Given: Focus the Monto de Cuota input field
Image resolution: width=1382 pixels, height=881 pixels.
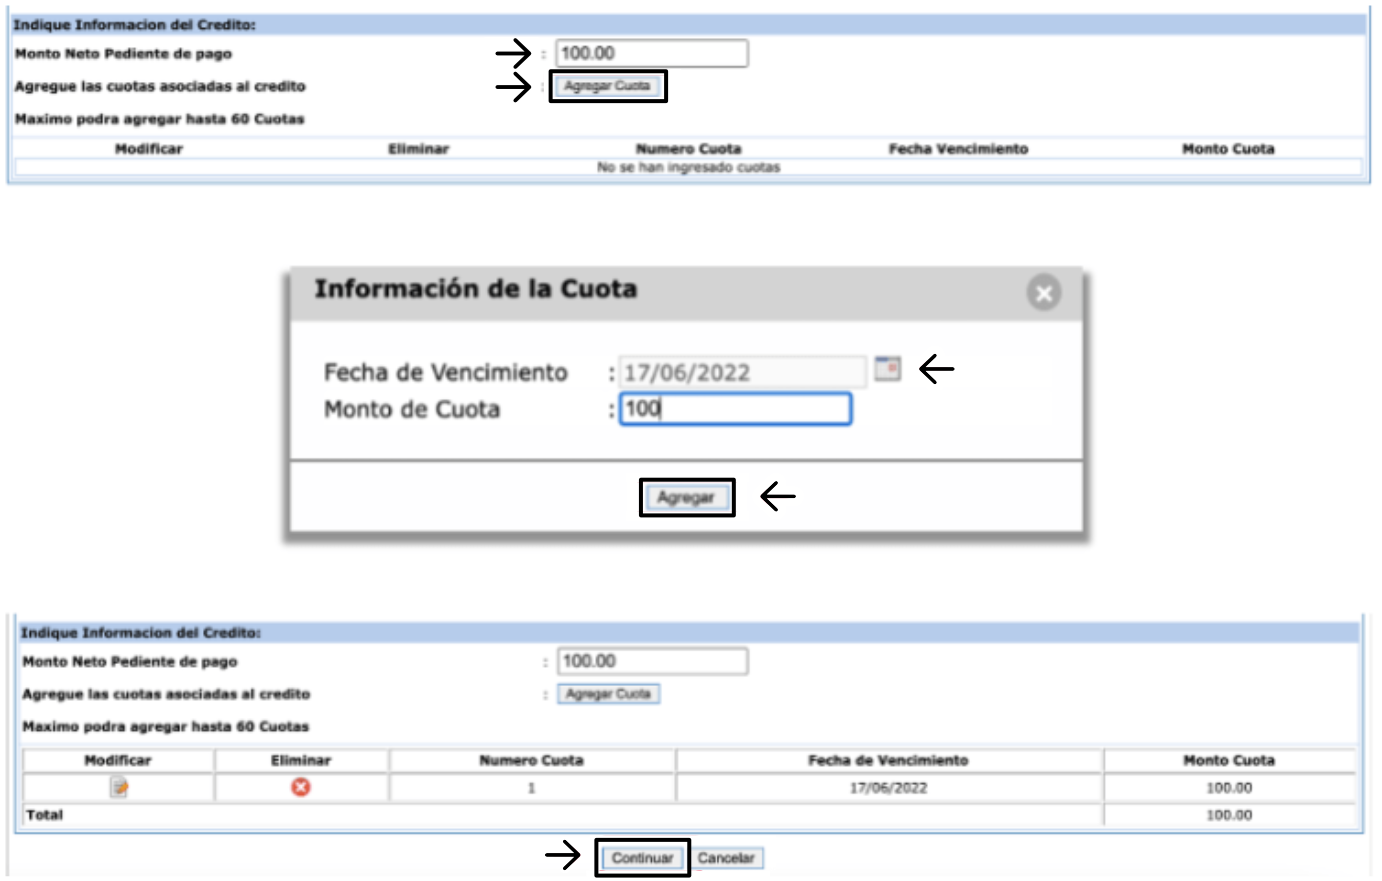Looking at the screenshot, I should click(735, 409).
